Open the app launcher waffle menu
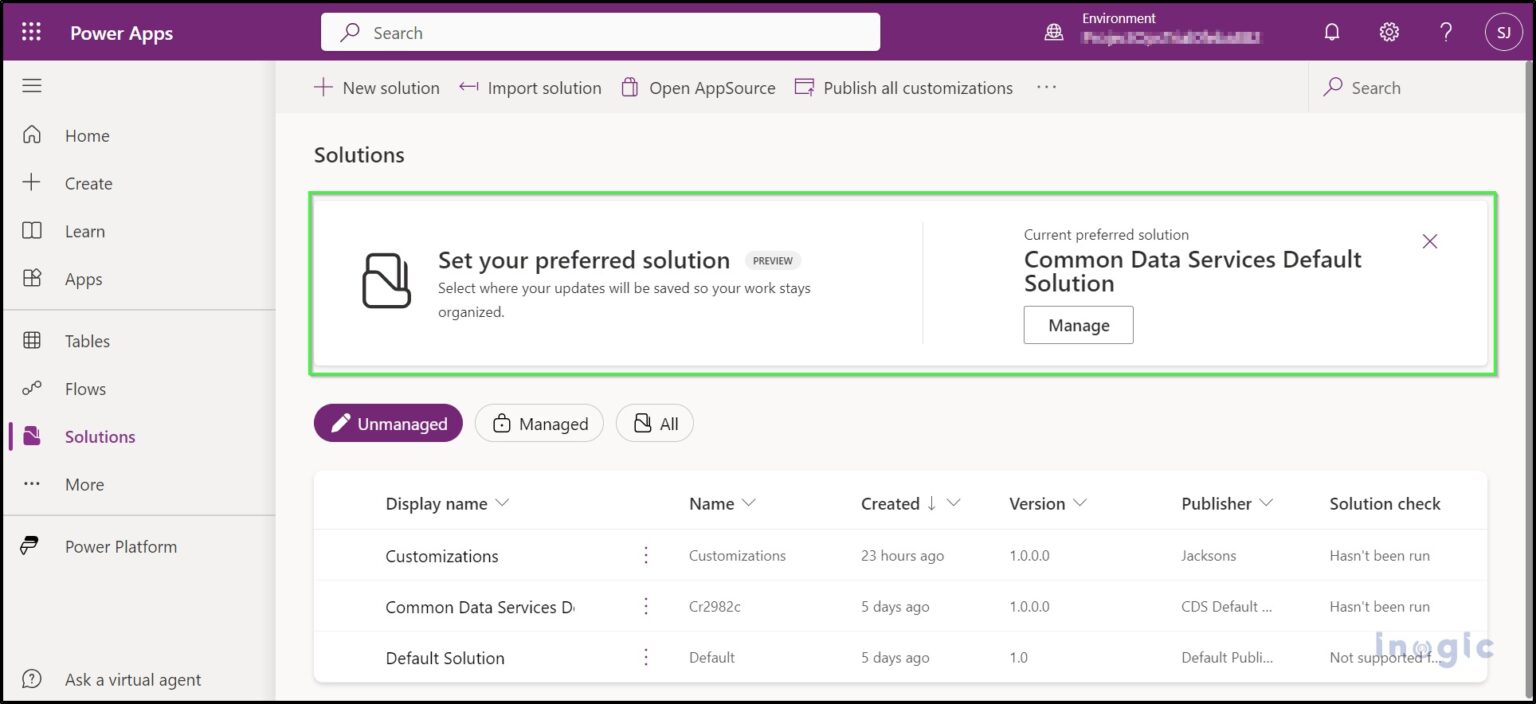 [30, 31]
